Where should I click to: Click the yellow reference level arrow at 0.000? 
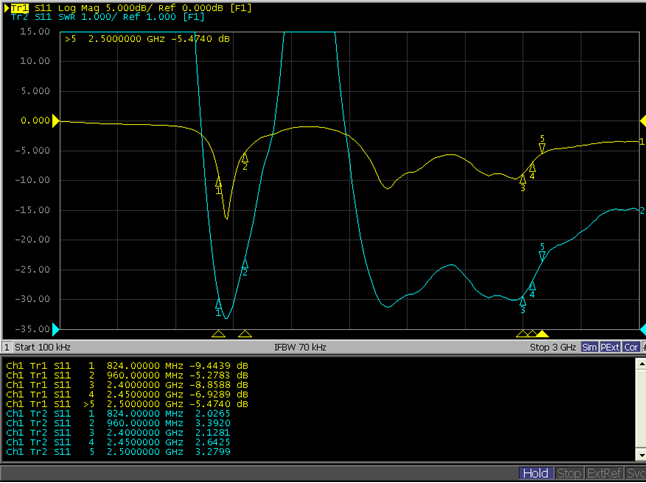click(x=56, y=121)
